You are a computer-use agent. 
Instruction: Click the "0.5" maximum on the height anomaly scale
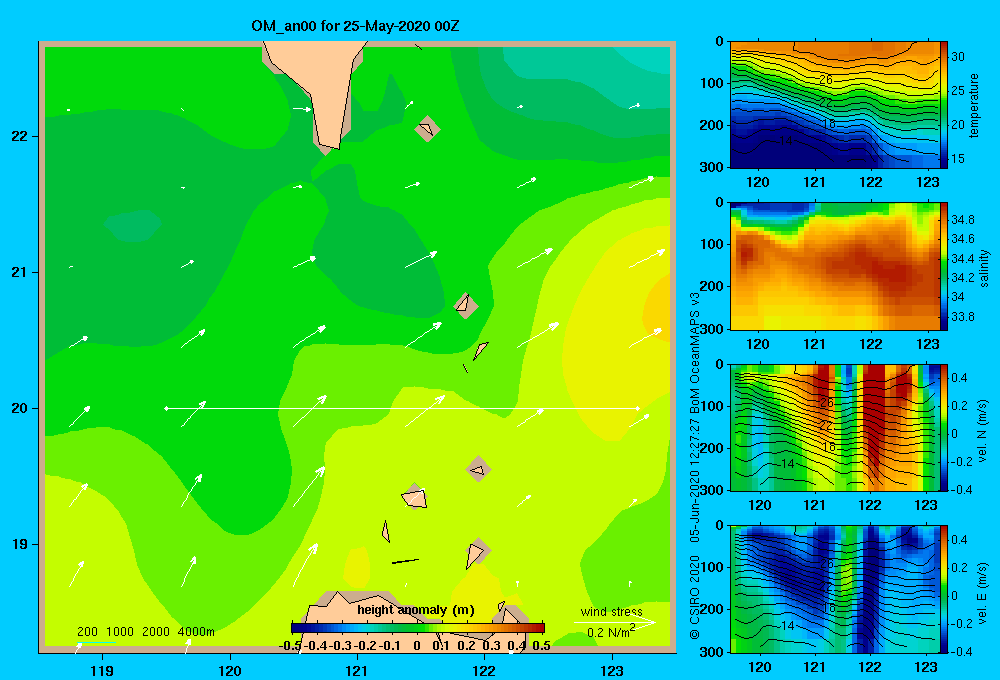click(x=541, y=646)
